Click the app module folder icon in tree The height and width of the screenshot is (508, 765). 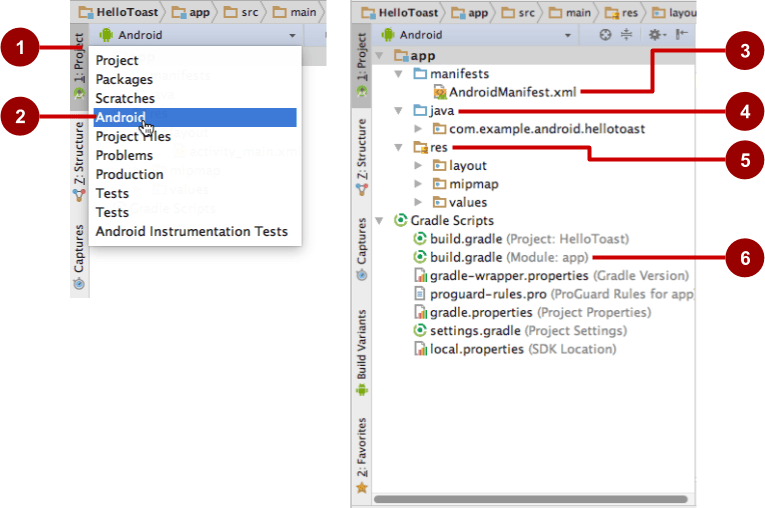click(x=401, y=56)
